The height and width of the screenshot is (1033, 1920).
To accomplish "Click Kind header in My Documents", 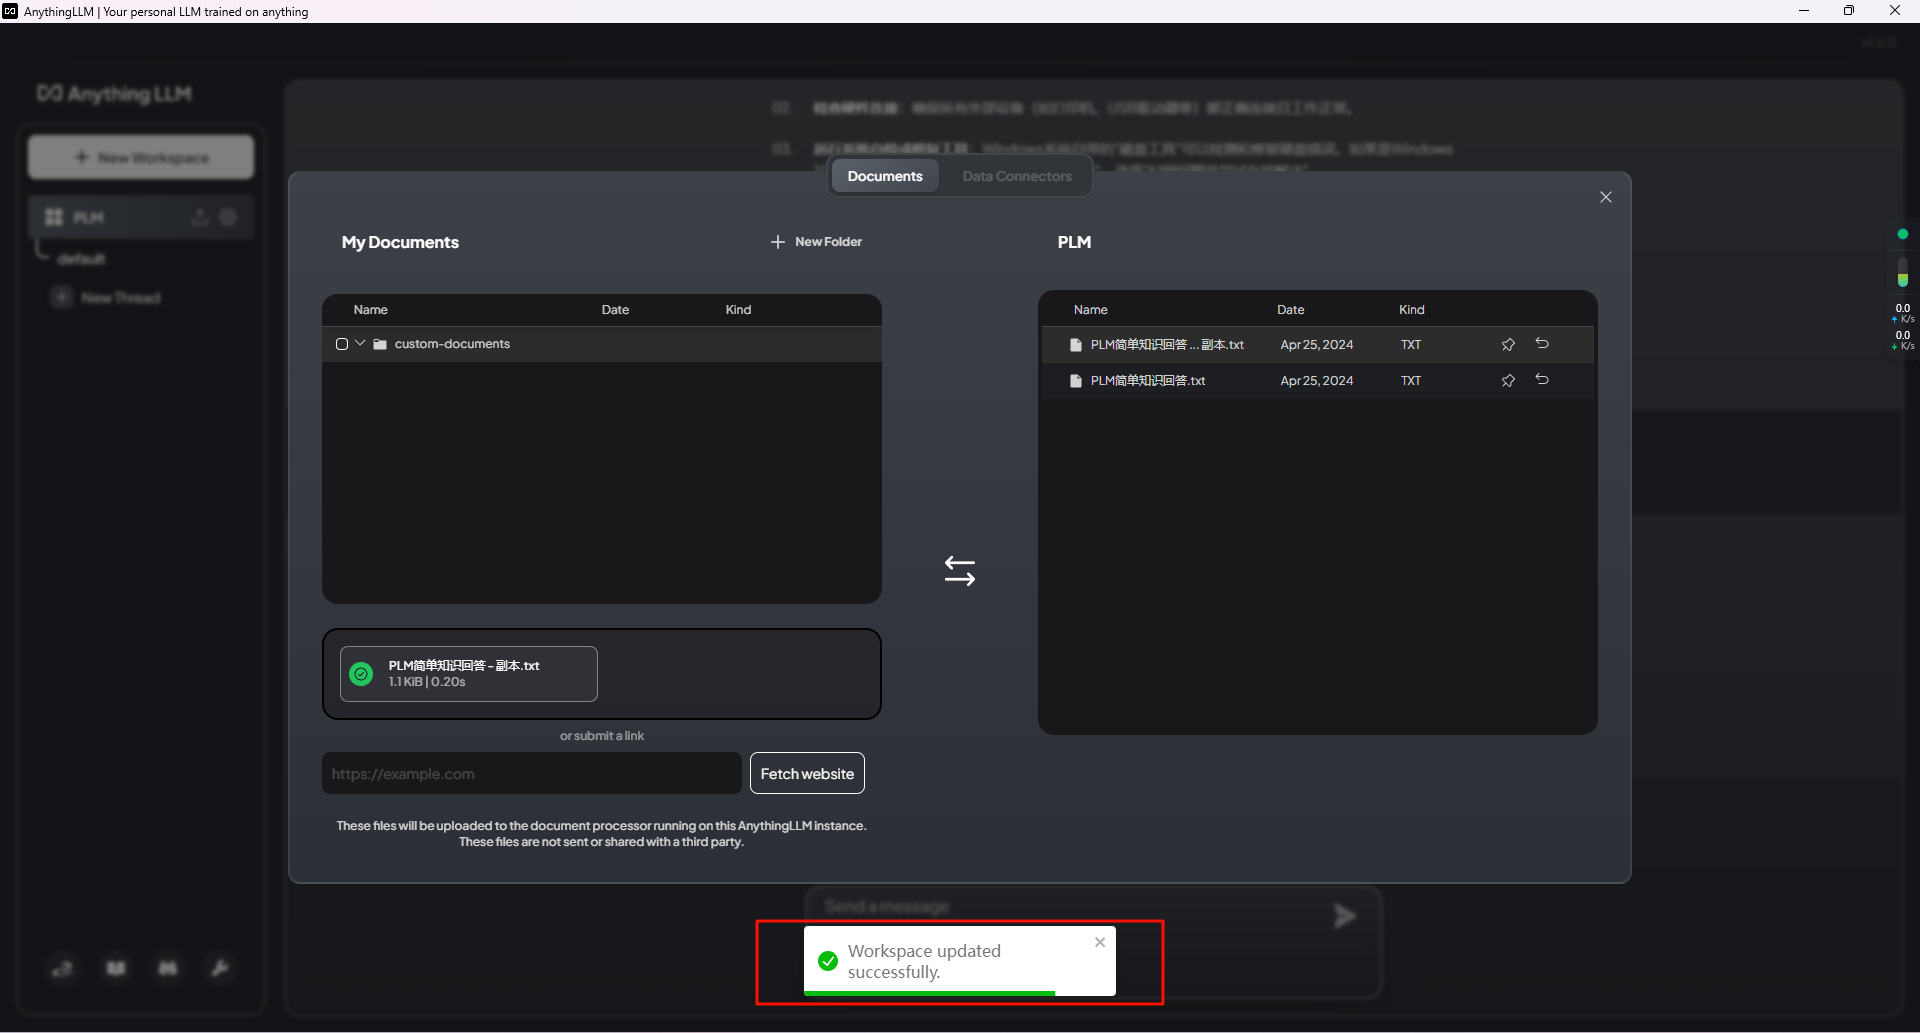I will click(738, 310).
